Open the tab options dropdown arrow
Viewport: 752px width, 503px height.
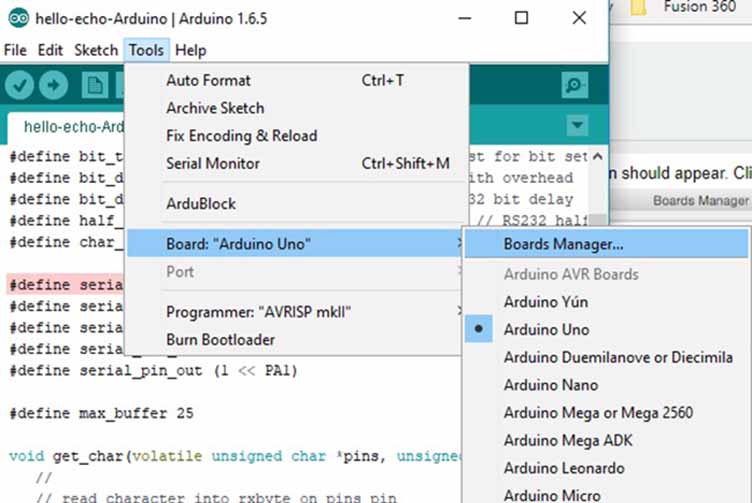pyautogui.click(x=577, y=126)
